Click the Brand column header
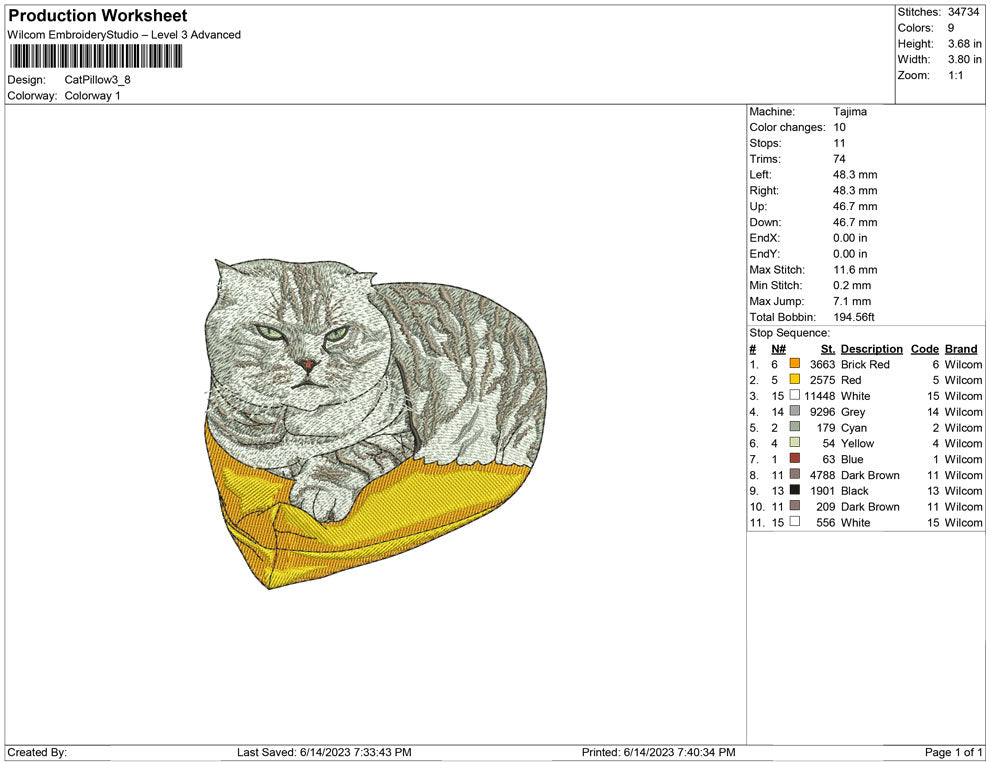Viewport: 990px width, 762px height. pos(961,349)
